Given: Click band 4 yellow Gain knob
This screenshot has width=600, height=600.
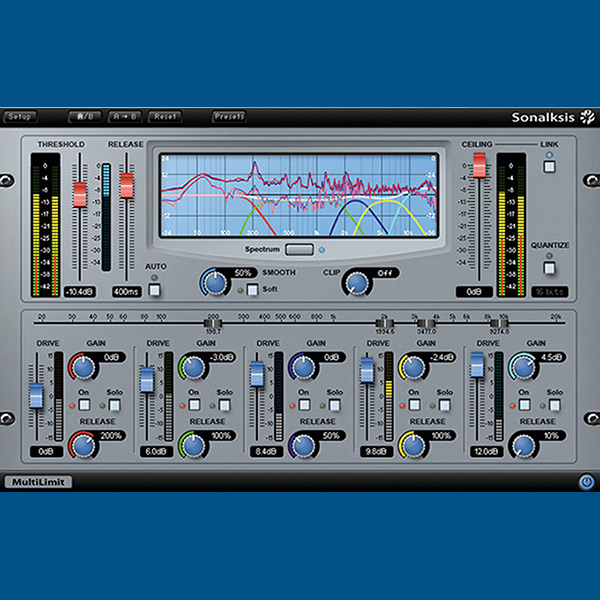Looking at the screenshot, I should (413, 368).
